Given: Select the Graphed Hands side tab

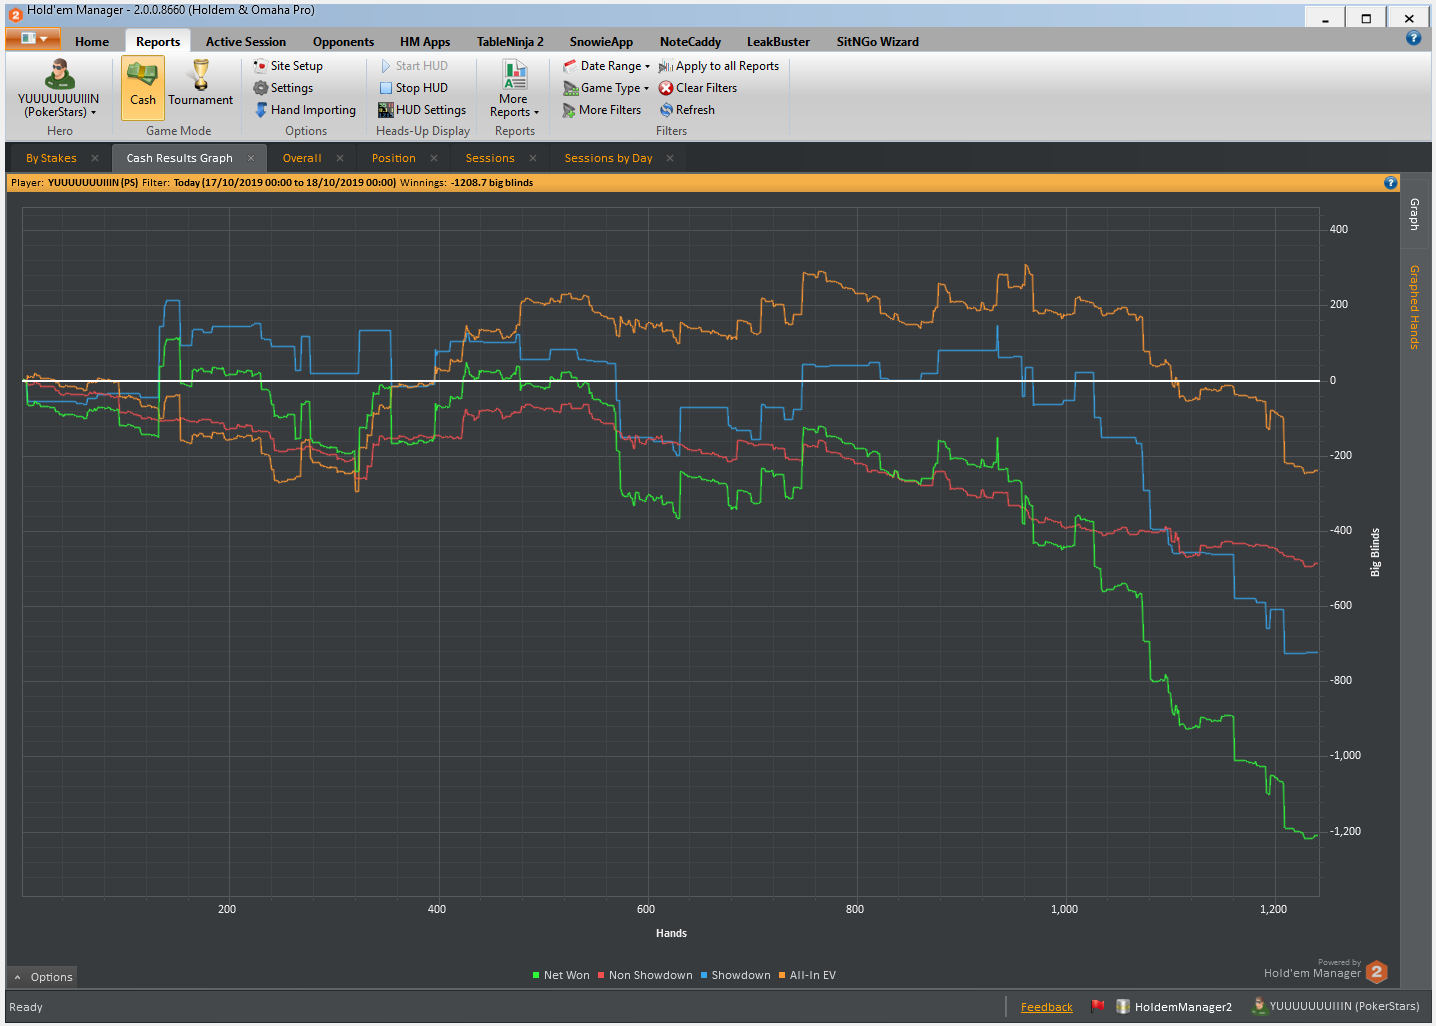Looking at the screenshot, I should point(1414,307).
